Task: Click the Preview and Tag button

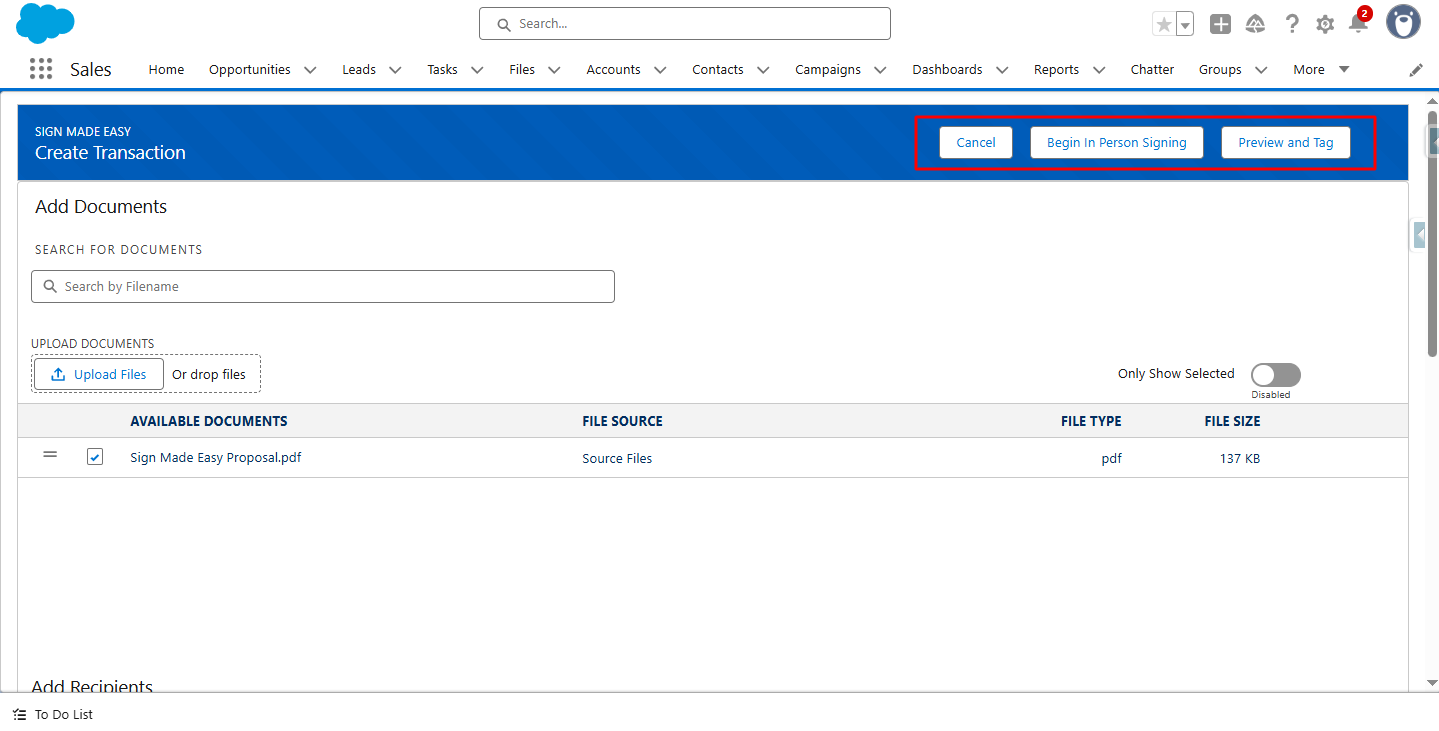Action: (1286, 142)
